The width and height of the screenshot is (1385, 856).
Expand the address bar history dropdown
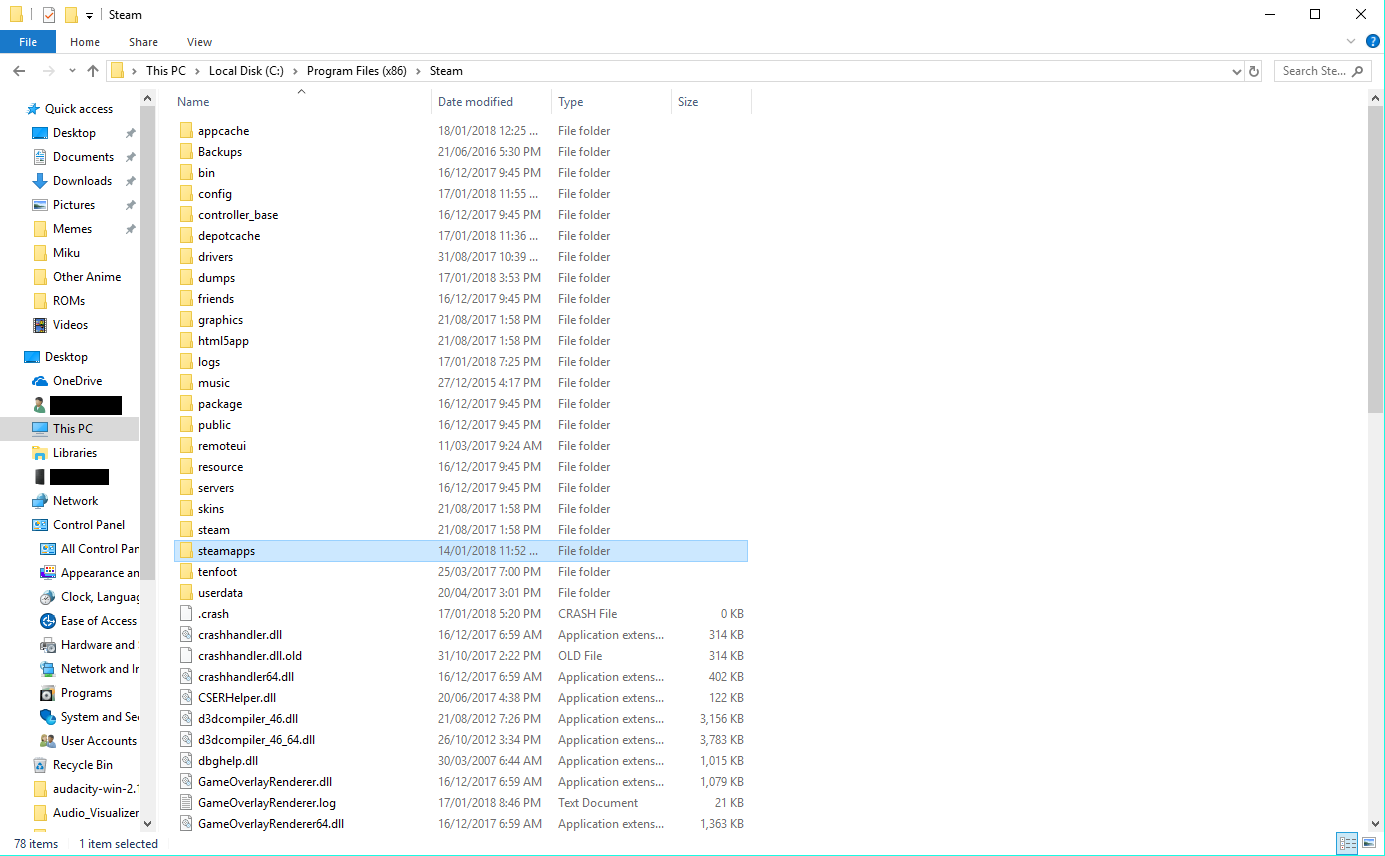[x=1237, y=71]
